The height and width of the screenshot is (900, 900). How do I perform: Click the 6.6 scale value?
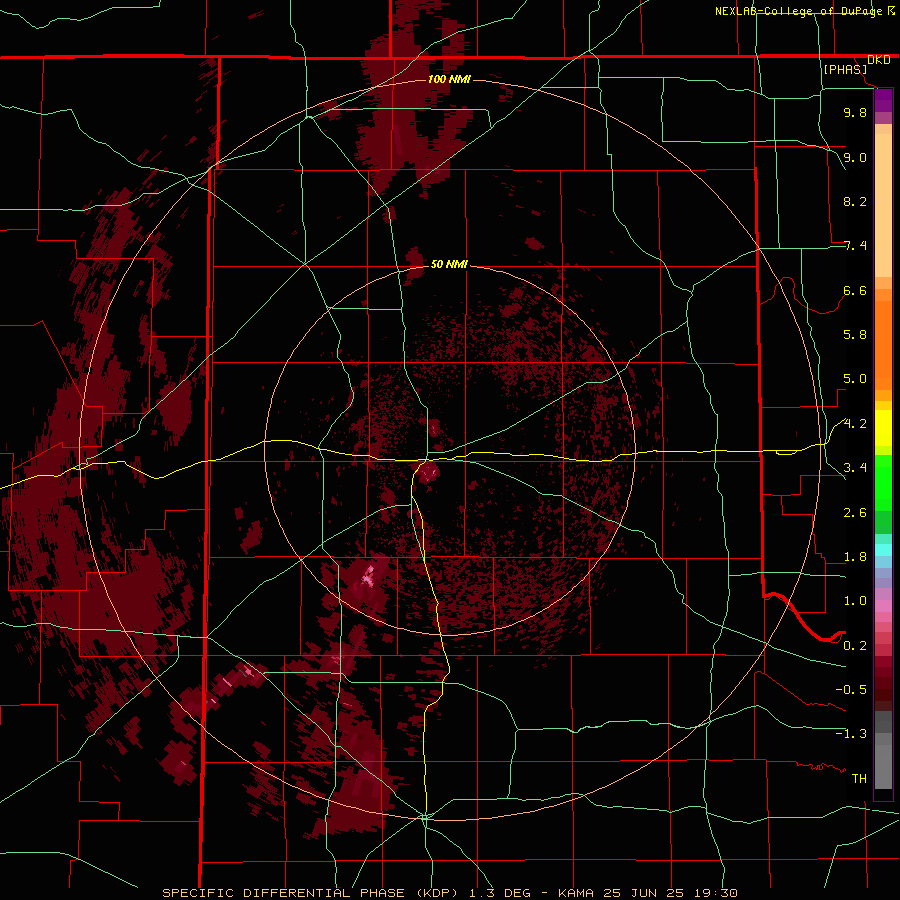(x=855, y=290)
